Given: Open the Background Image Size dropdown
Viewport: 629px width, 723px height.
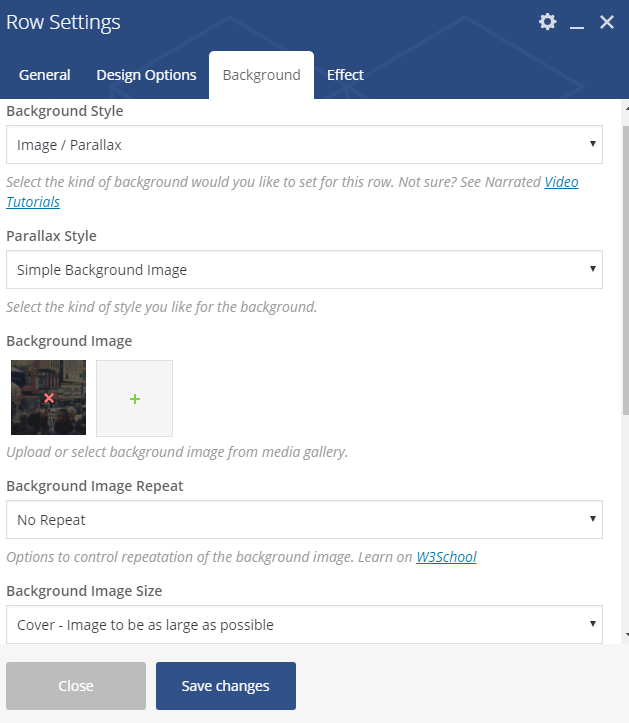Looking at the screenshot, I should click(x=304, y=625).
